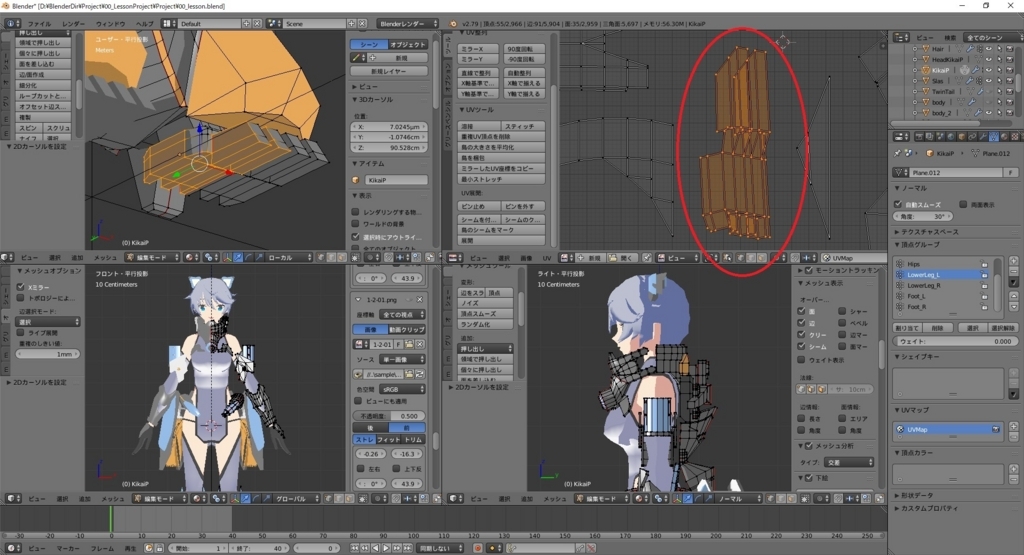Viewport: 1024px width, 555px height.
Task: Add a new screen layout with plus icon
Action: tap(246, 24)
